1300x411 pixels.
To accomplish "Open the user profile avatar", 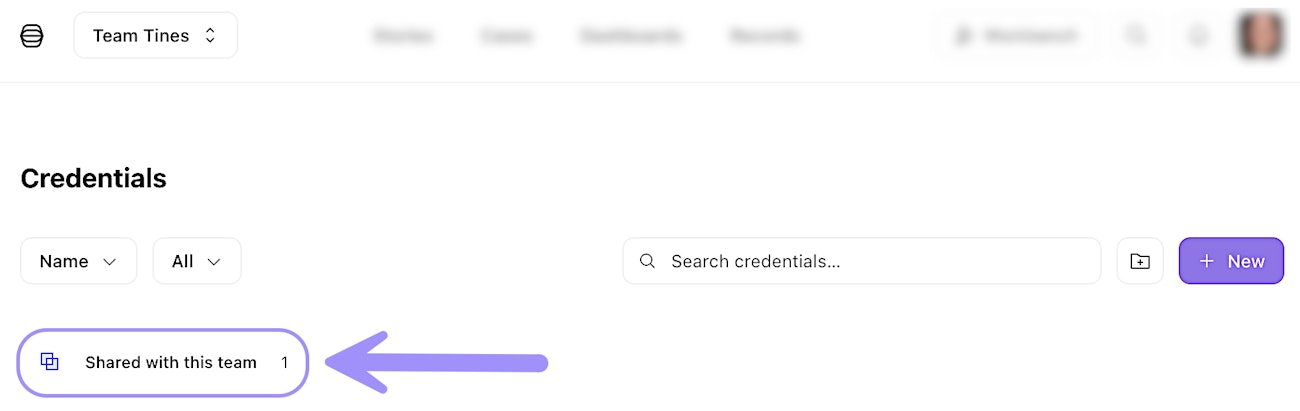I will (x=1260, y=36).
